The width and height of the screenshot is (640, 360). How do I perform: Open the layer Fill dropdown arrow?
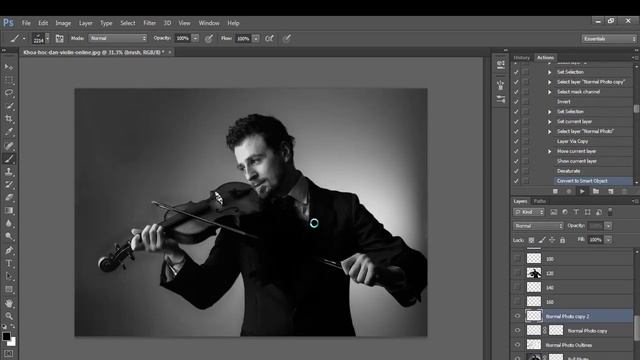click(x=609, y=240)
